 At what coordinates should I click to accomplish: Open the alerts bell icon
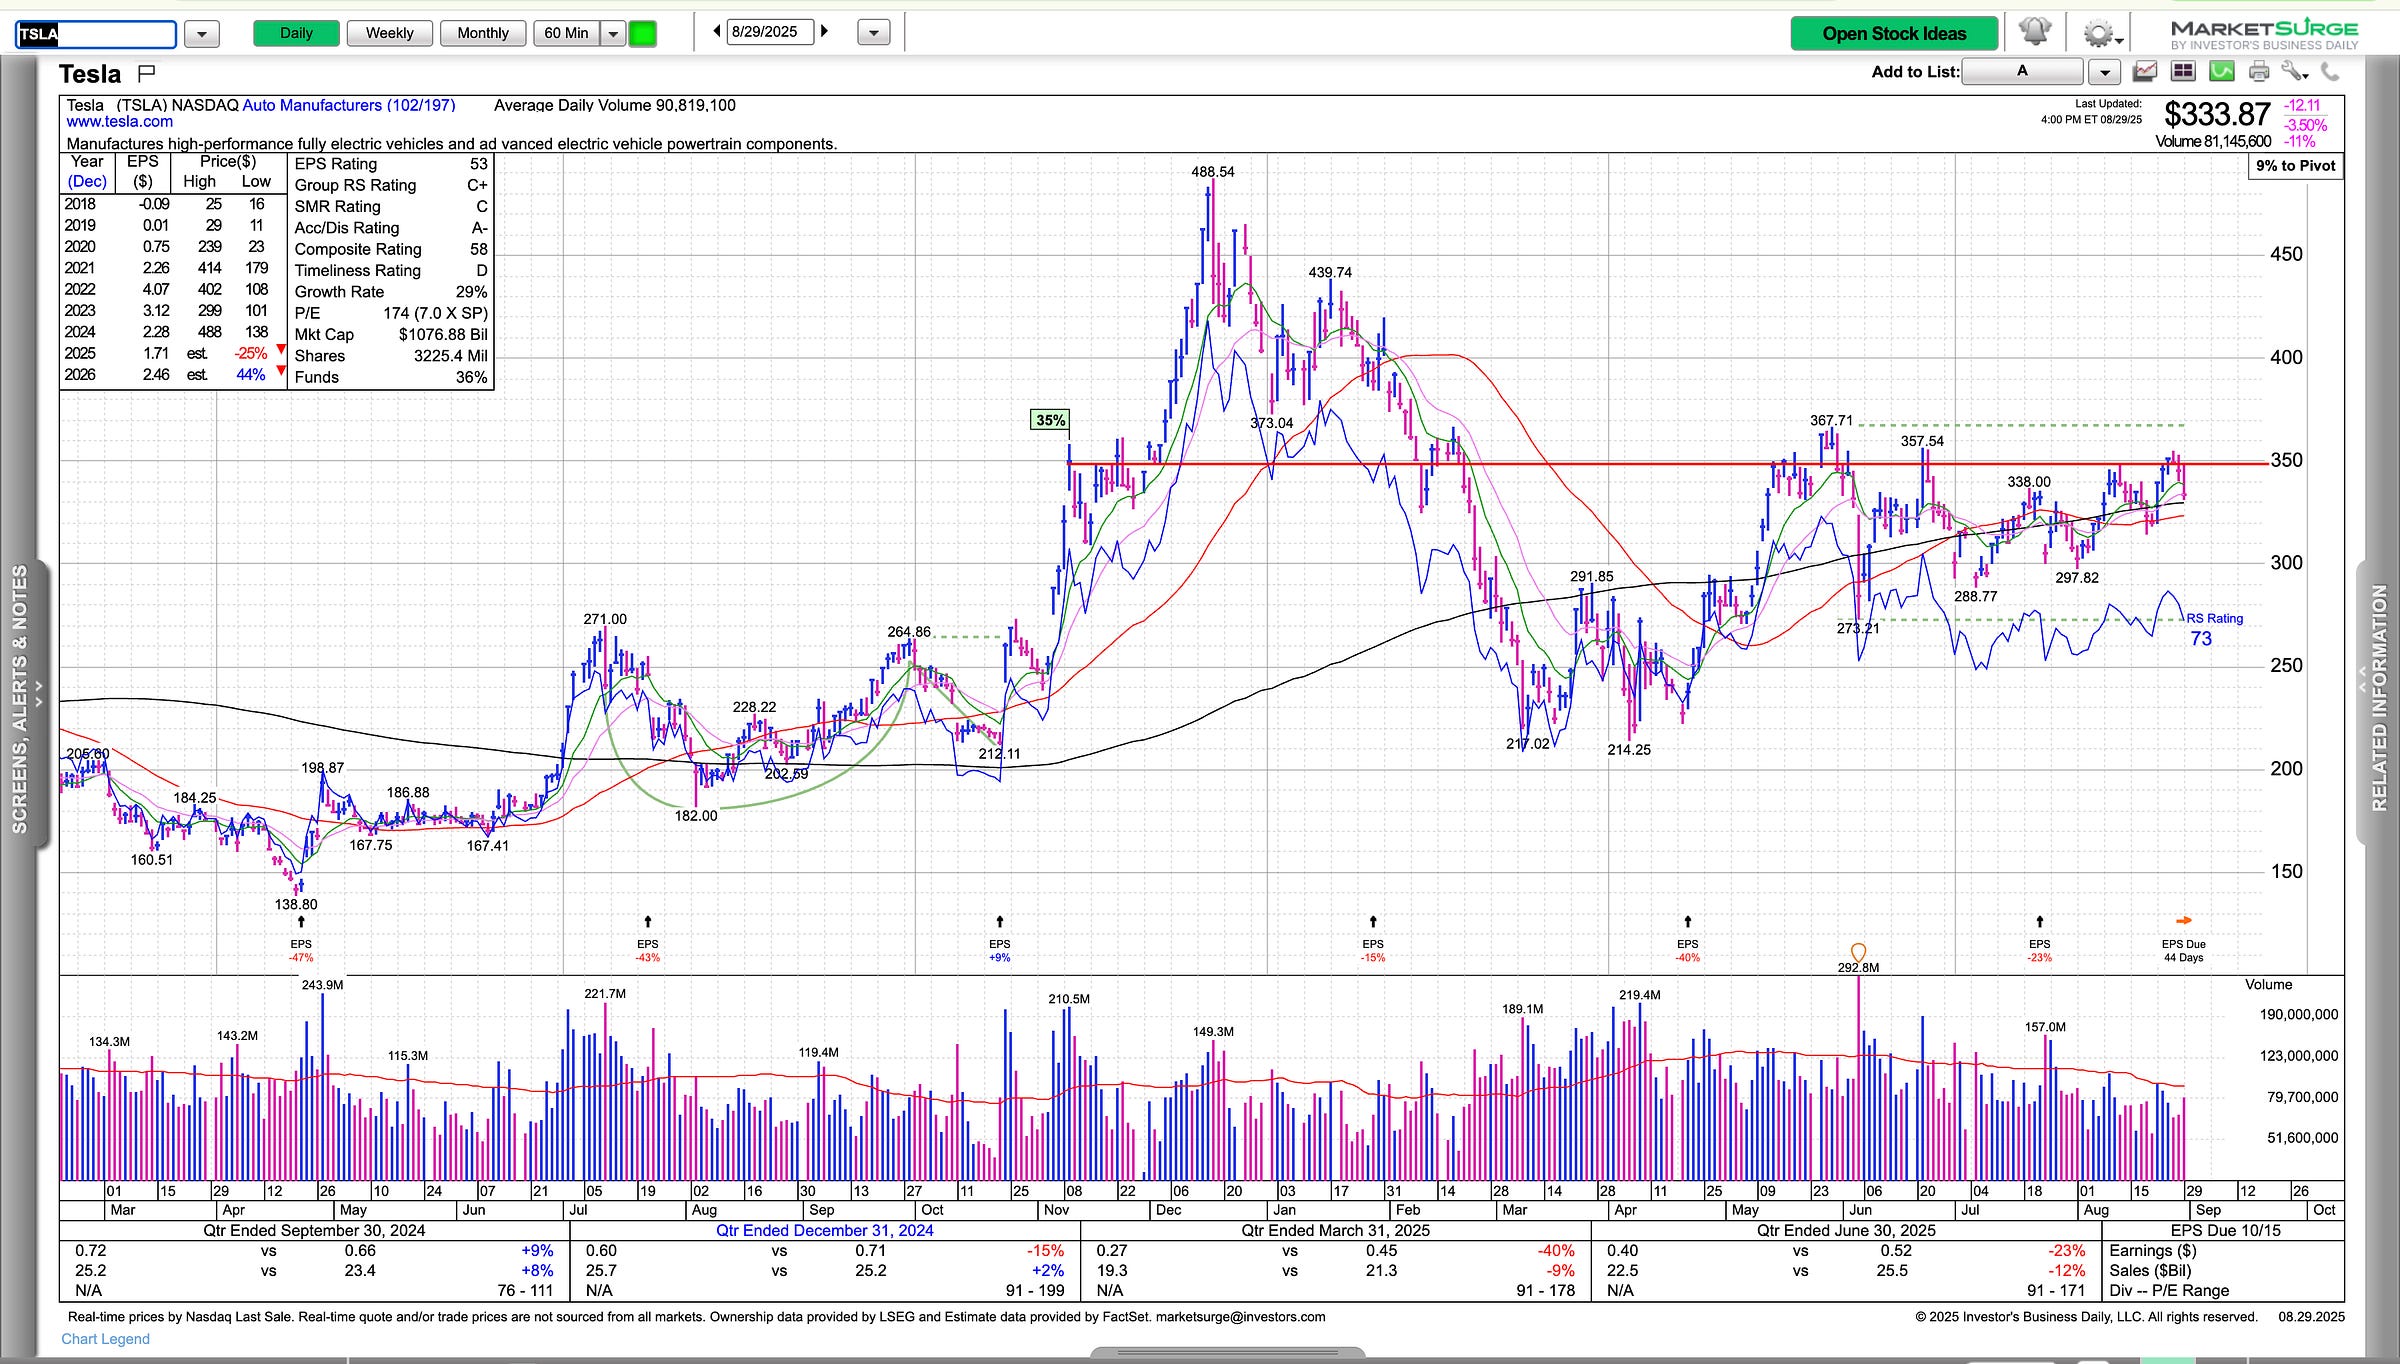[2034, 32]
